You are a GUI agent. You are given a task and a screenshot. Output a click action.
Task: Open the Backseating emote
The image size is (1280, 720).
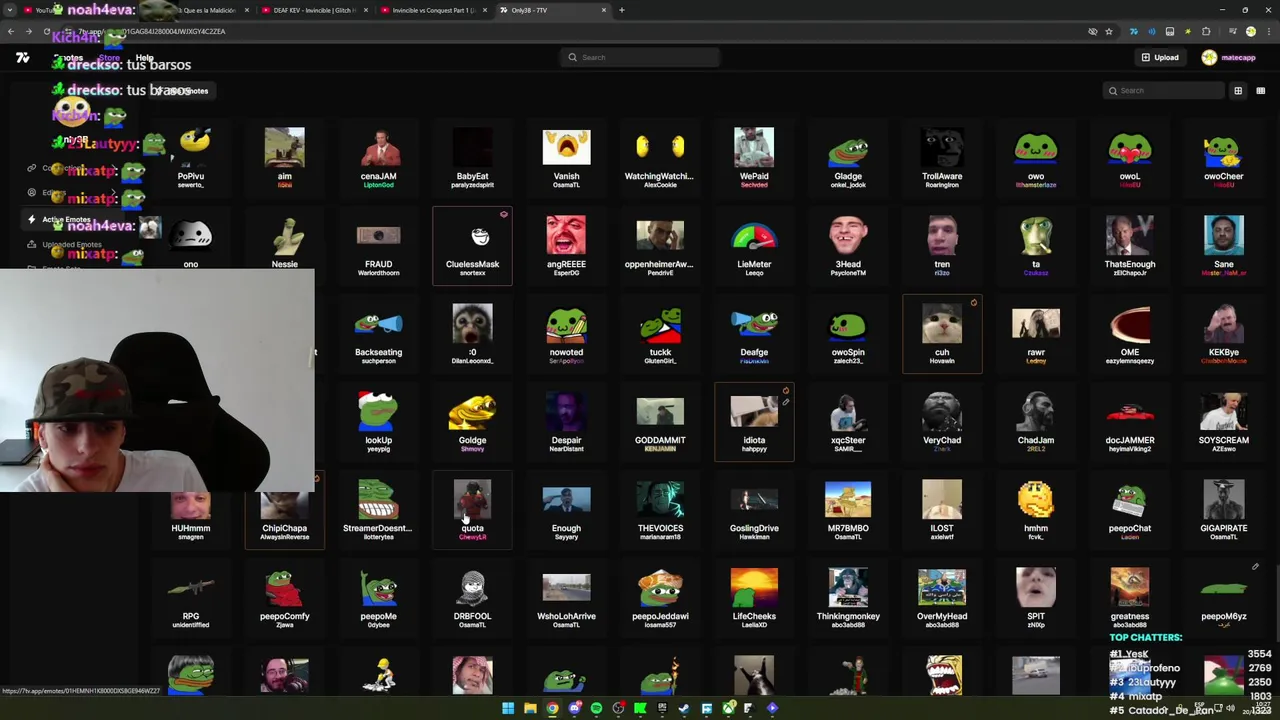tap(379, 334)
